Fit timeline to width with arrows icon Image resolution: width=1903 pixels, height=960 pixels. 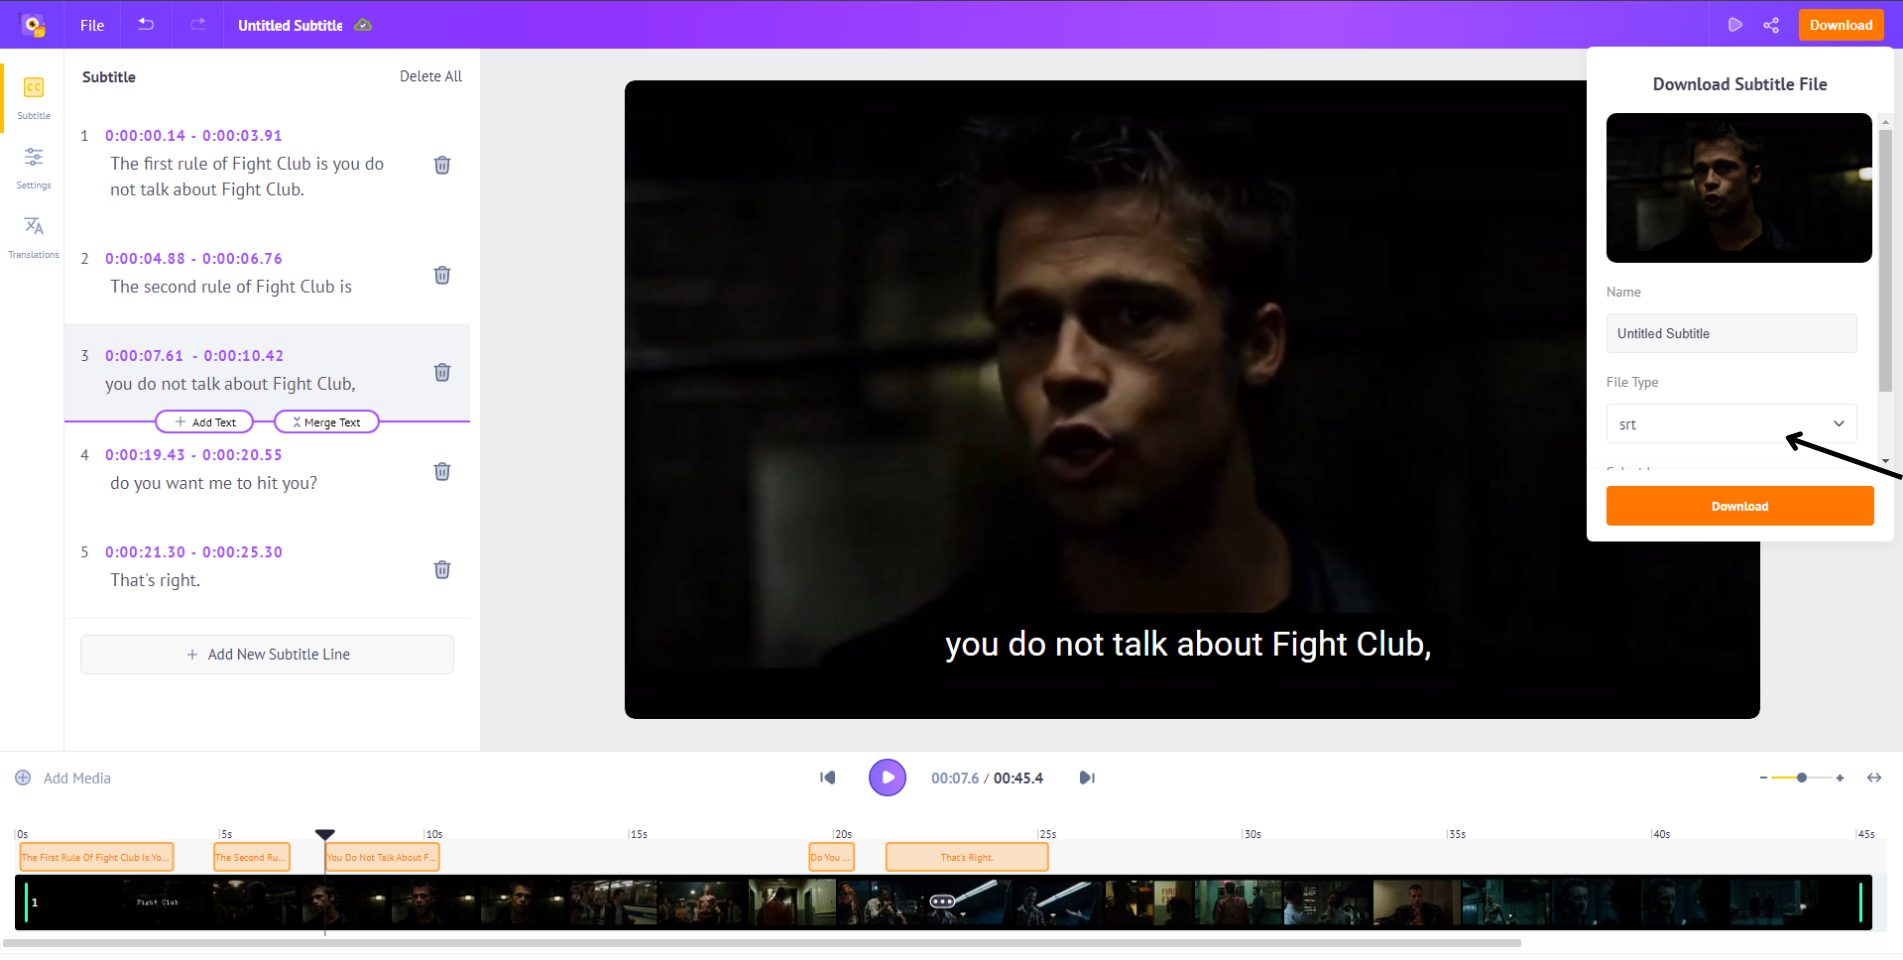[1874, 778]
